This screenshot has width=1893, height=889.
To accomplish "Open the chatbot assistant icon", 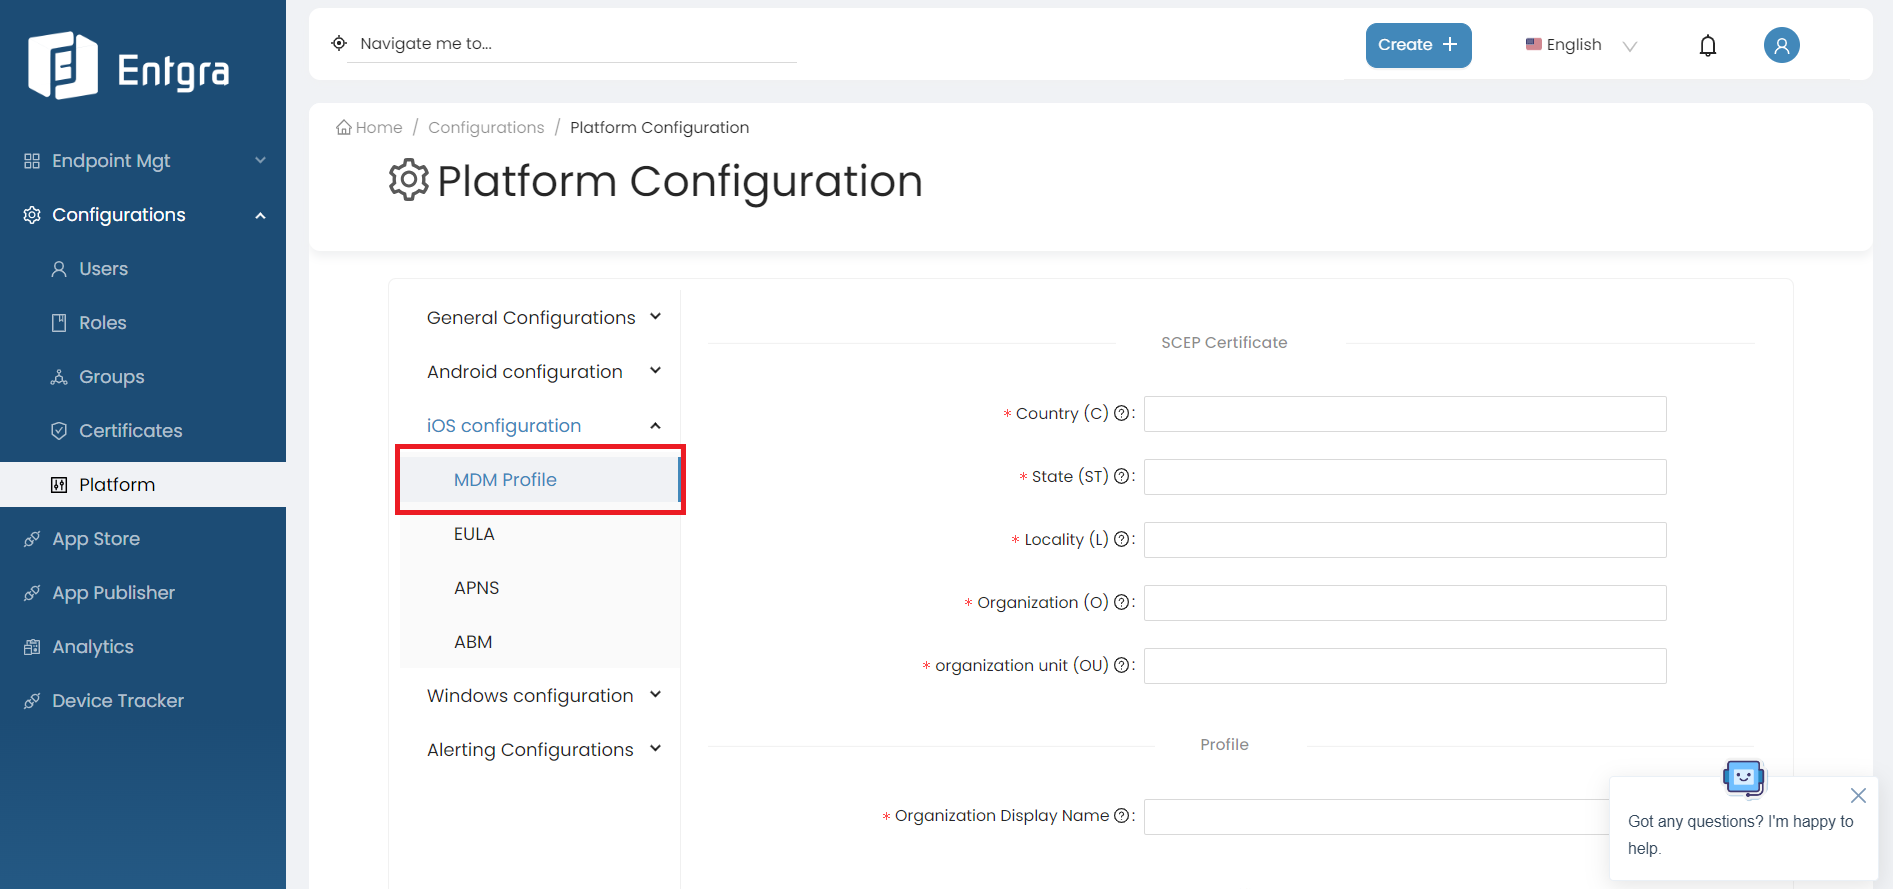I will [1744, 777].
